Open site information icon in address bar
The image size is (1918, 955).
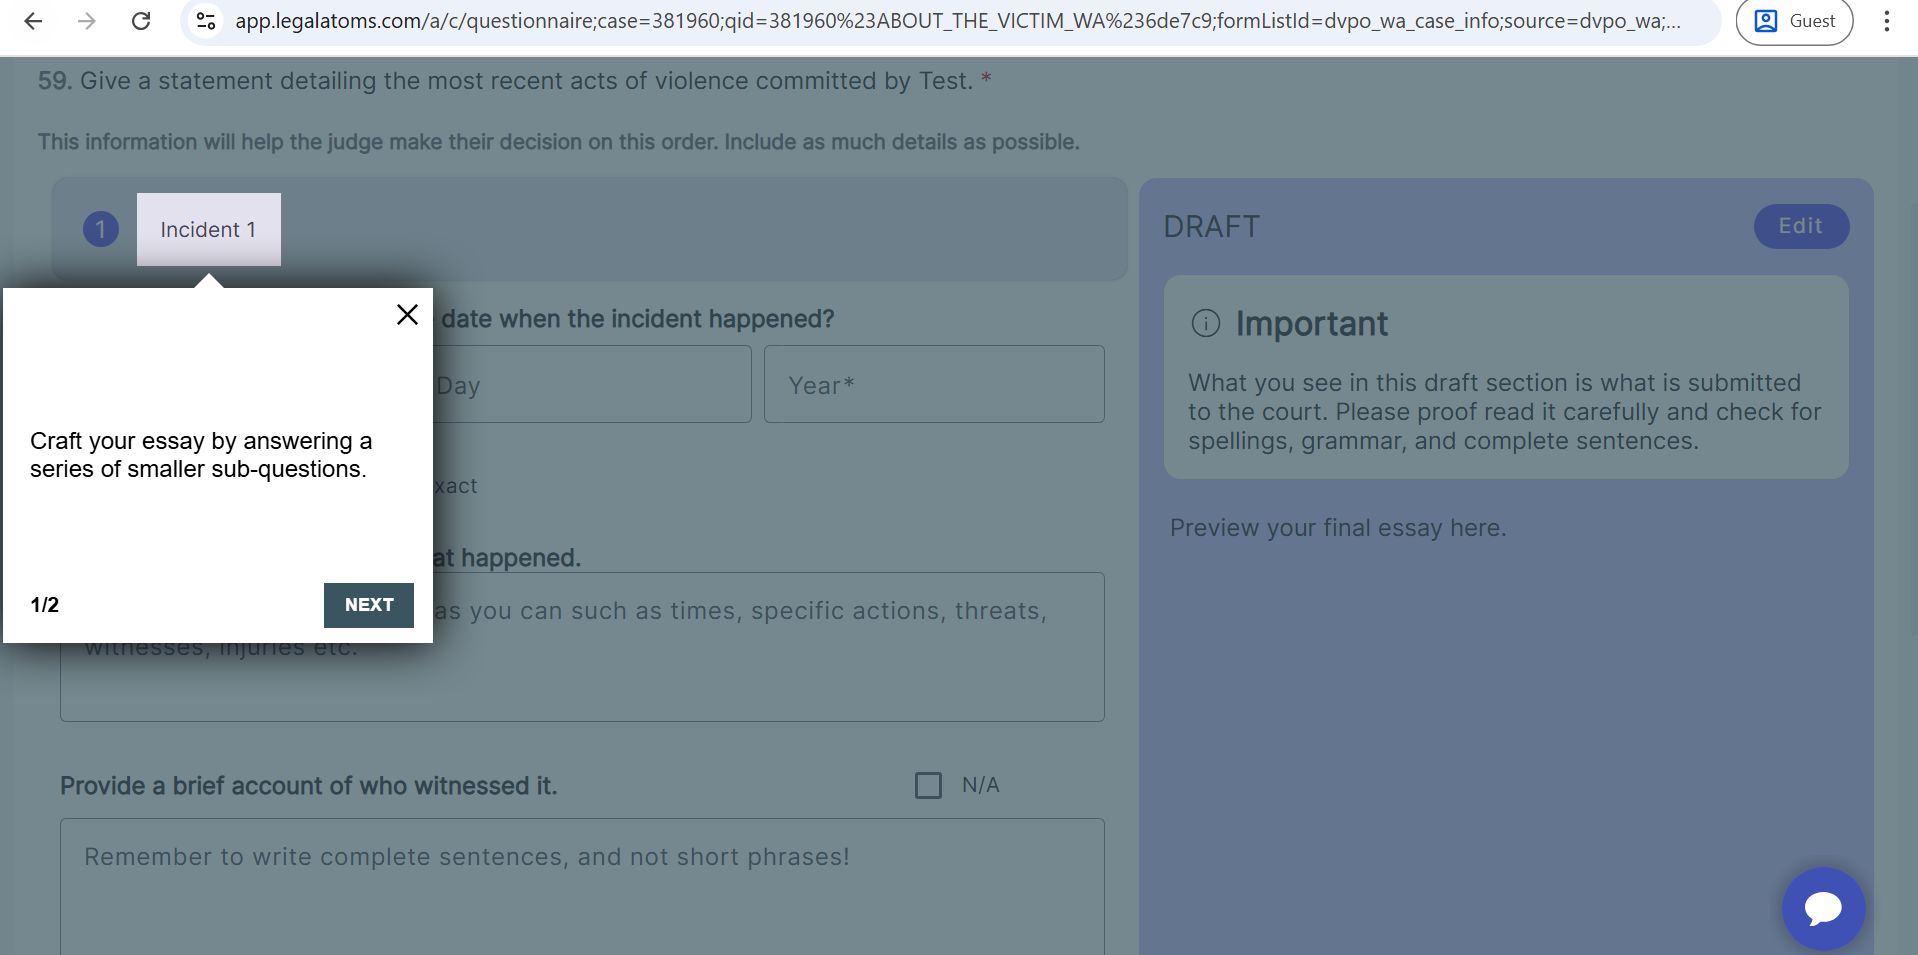coord(206,21)
